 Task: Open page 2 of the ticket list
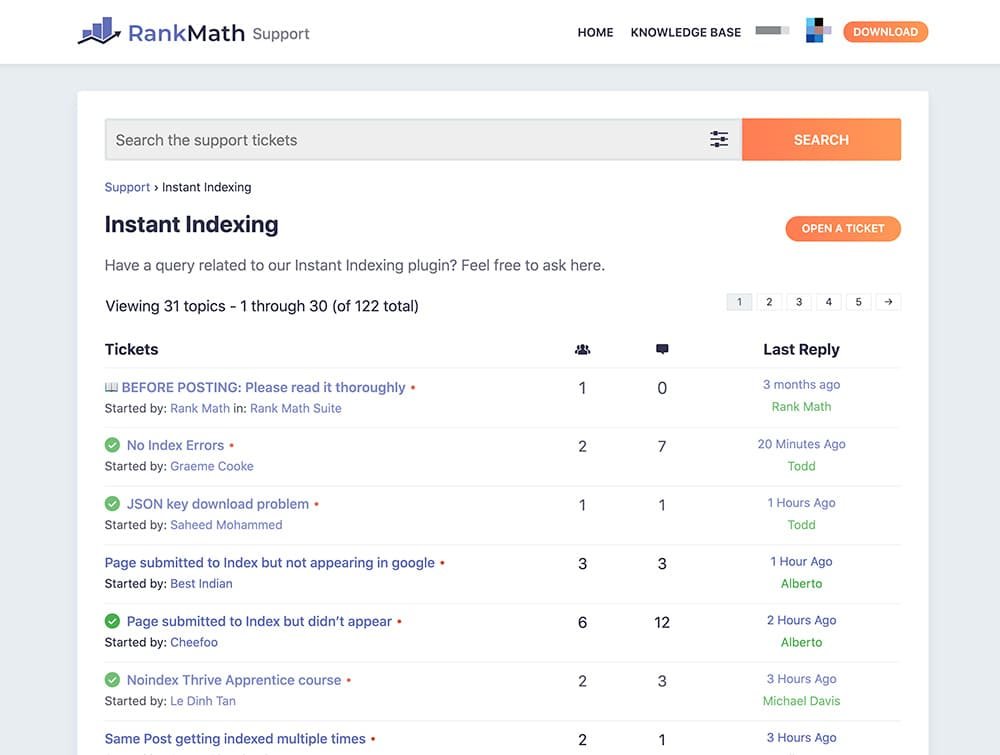[x=769, y=301]
